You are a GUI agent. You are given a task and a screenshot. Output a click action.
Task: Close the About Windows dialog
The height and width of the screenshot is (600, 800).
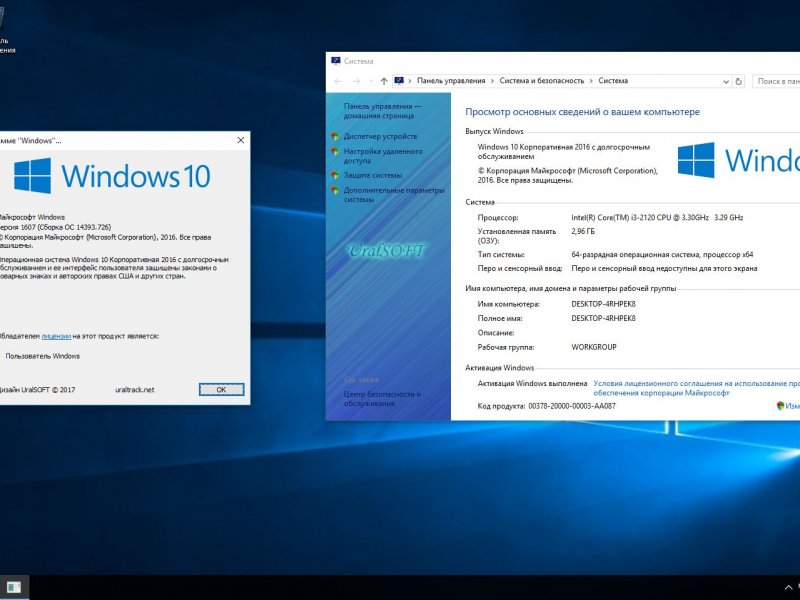(241, 140)
